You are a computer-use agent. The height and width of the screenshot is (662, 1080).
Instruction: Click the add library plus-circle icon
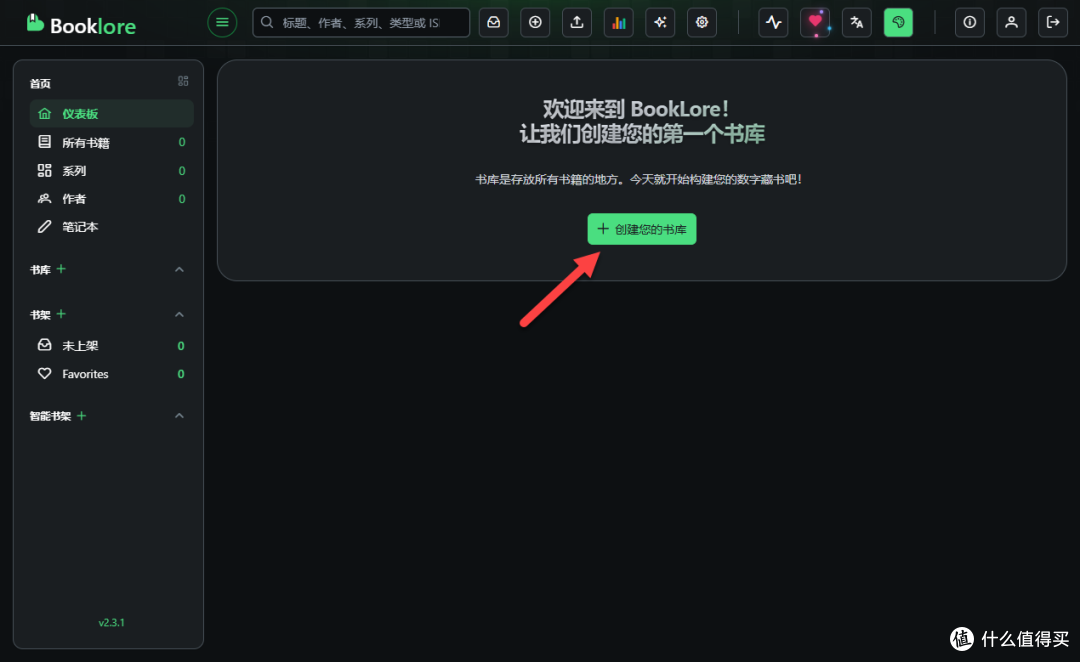pos(535,23)
